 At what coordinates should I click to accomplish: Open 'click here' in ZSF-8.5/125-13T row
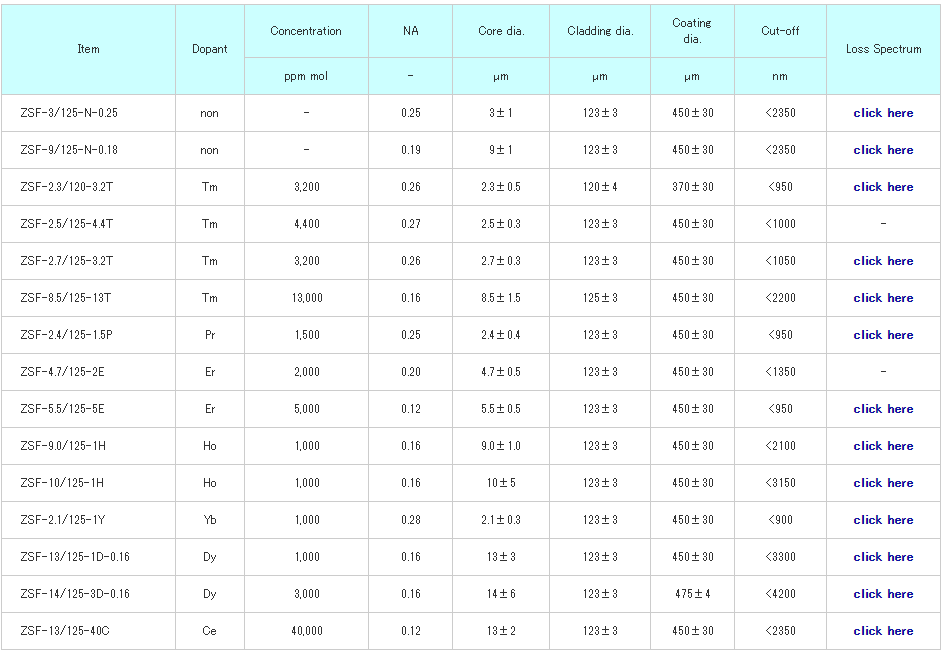click(x=883, y=298)
